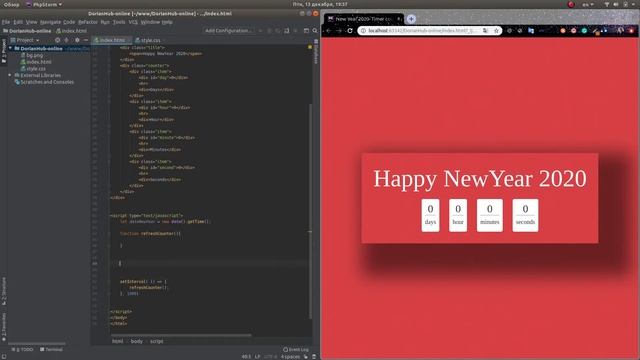
Task: Click the html breadcrumb below editor
Action: coord(118,341)
